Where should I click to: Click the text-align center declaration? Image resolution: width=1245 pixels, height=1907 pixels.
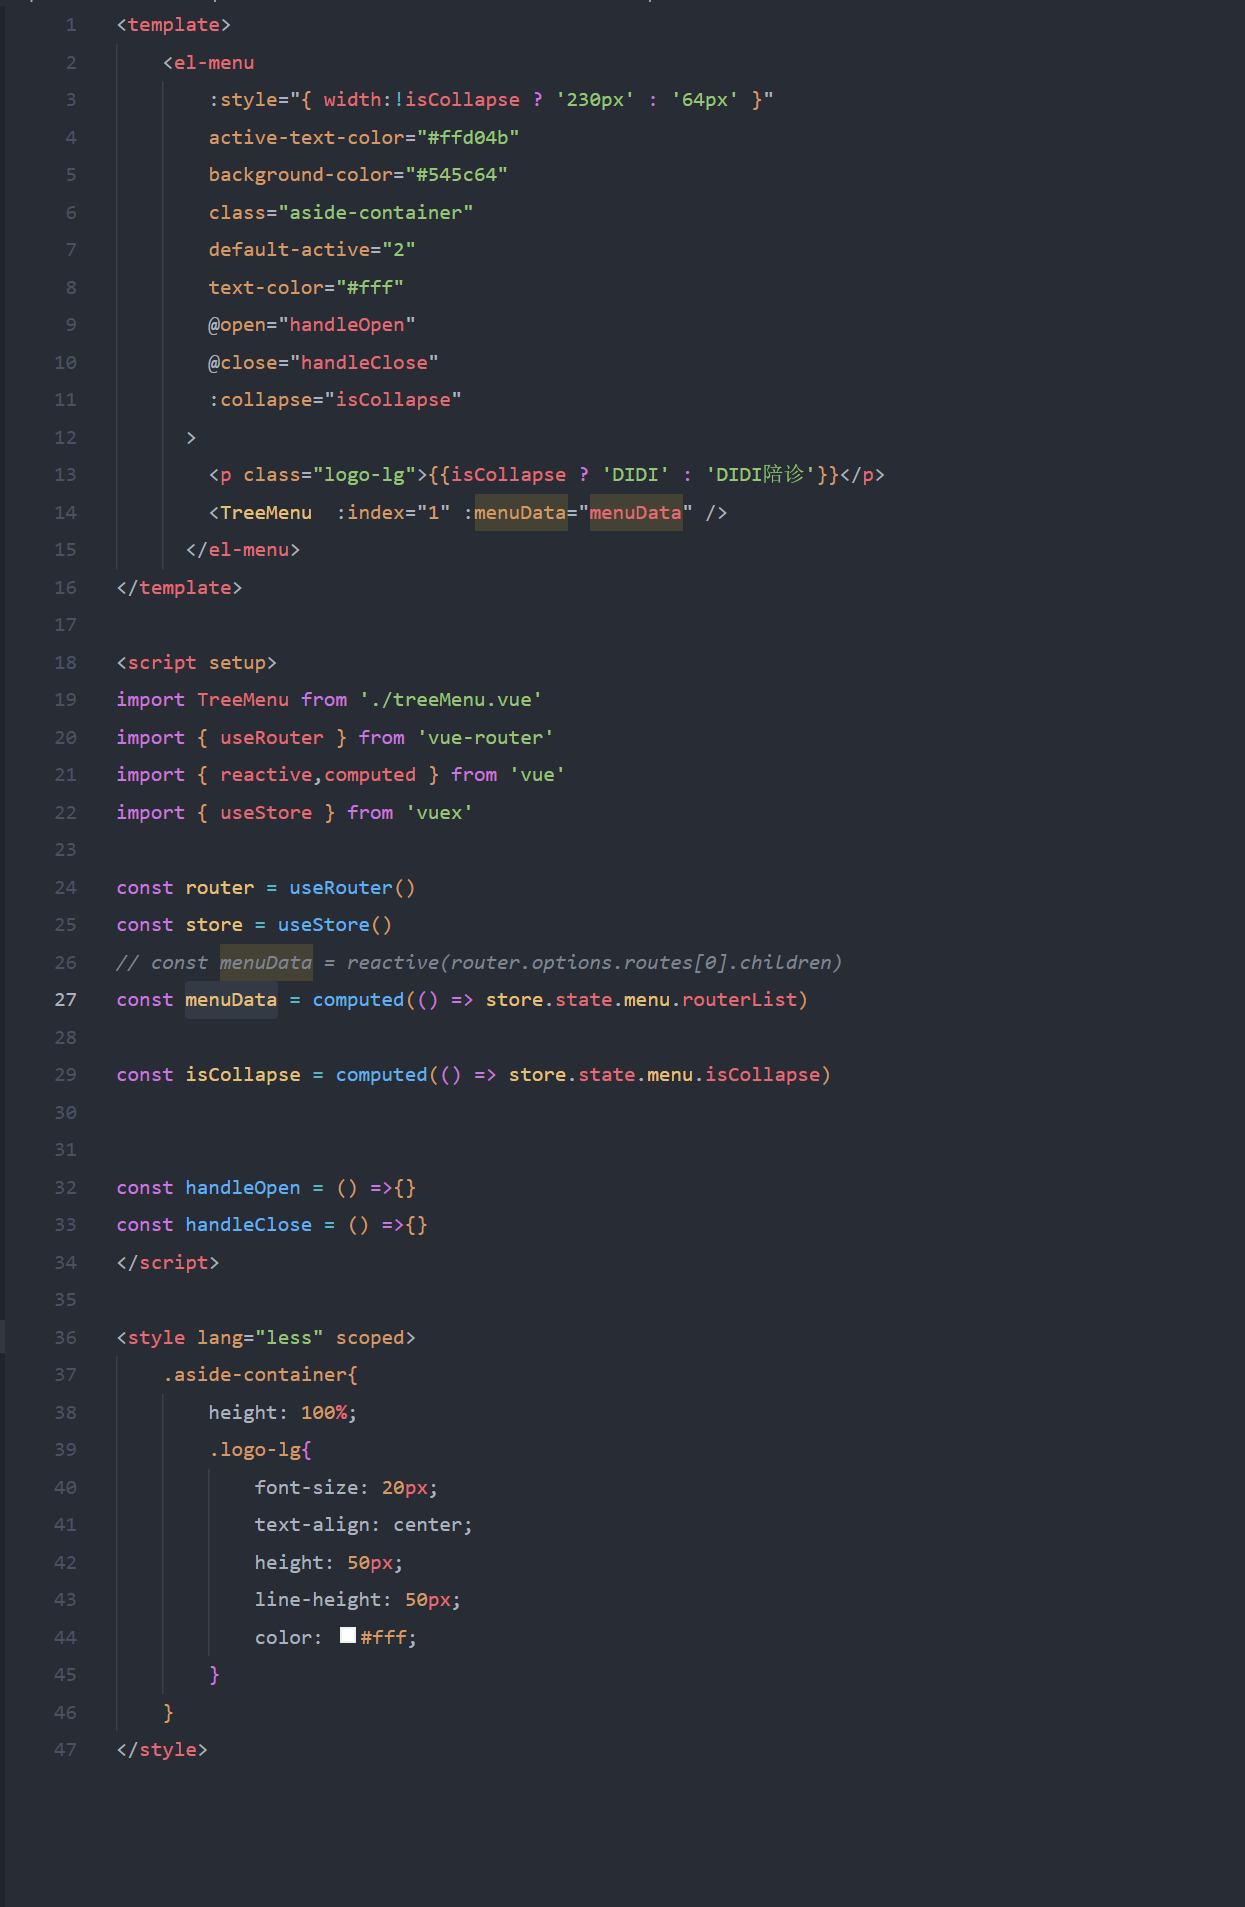click(x=364, y=1524)
